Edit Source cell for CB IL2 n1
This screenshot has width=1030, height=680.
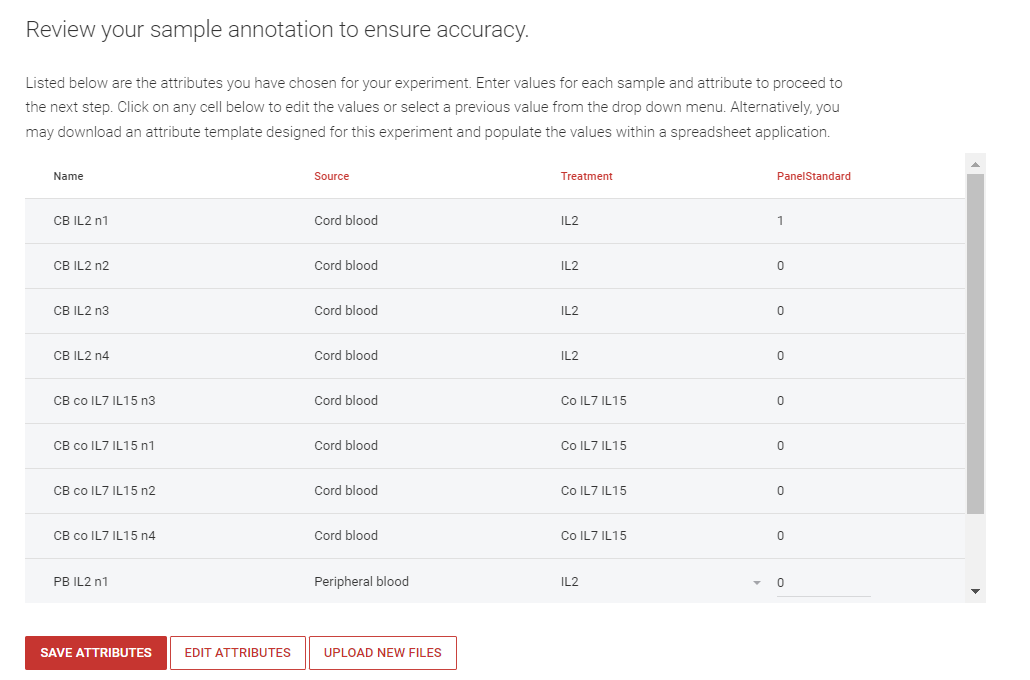(x=346, y=221)
